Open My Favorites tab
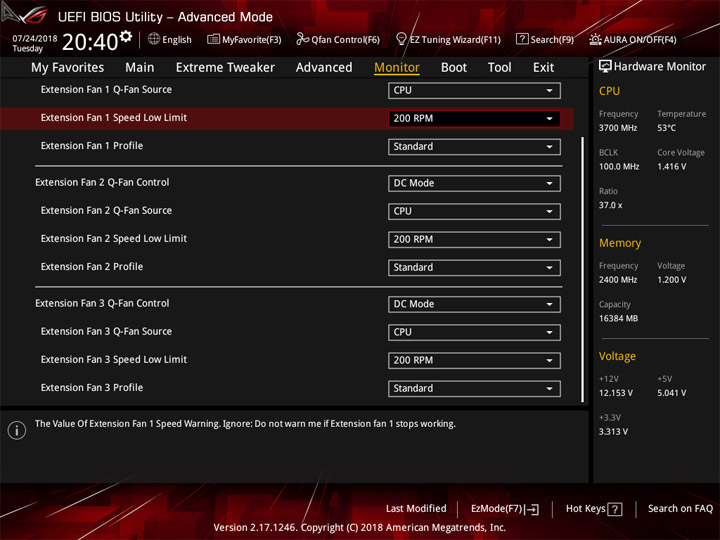 (68, 68)
